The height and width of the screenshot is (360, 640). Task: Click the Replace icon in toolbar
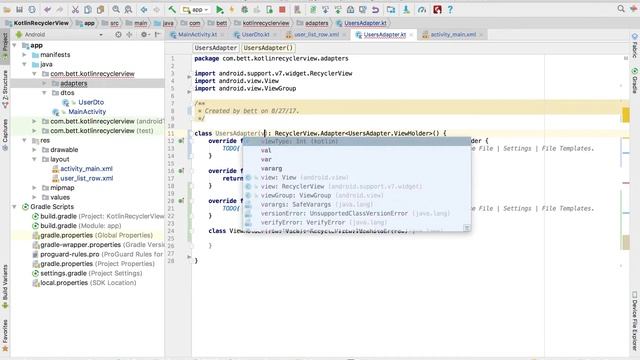(x=128, y=9)
